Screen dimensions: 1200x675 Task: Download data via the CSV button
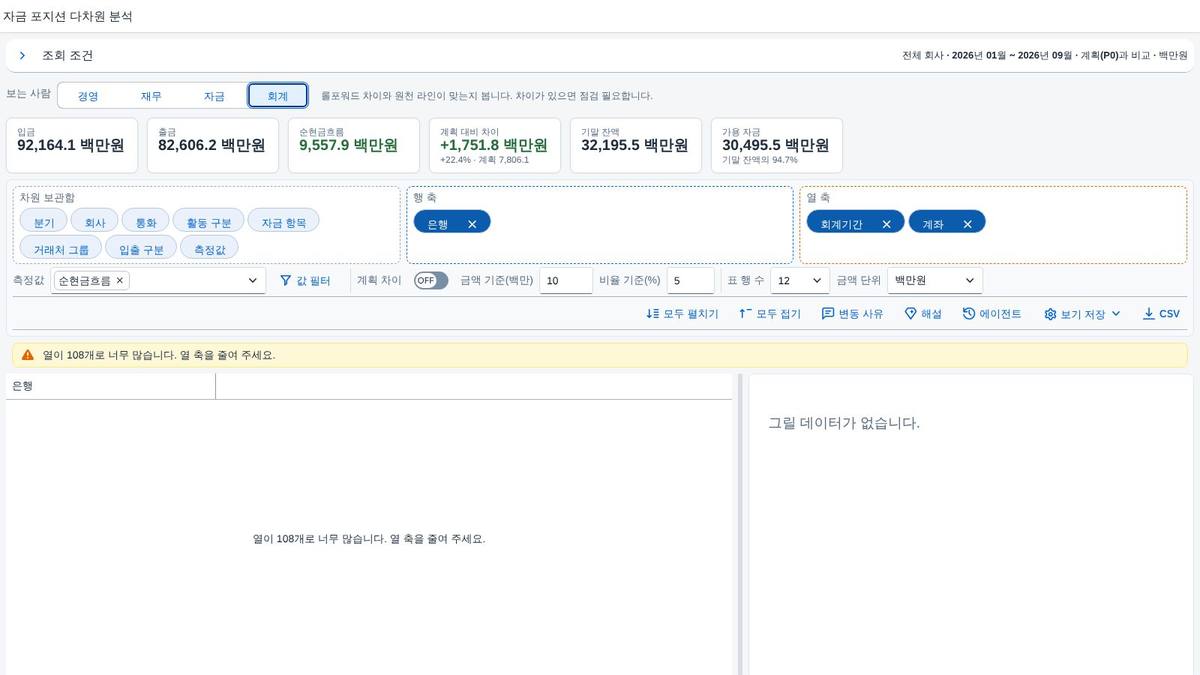click(x=1161, y=314)
